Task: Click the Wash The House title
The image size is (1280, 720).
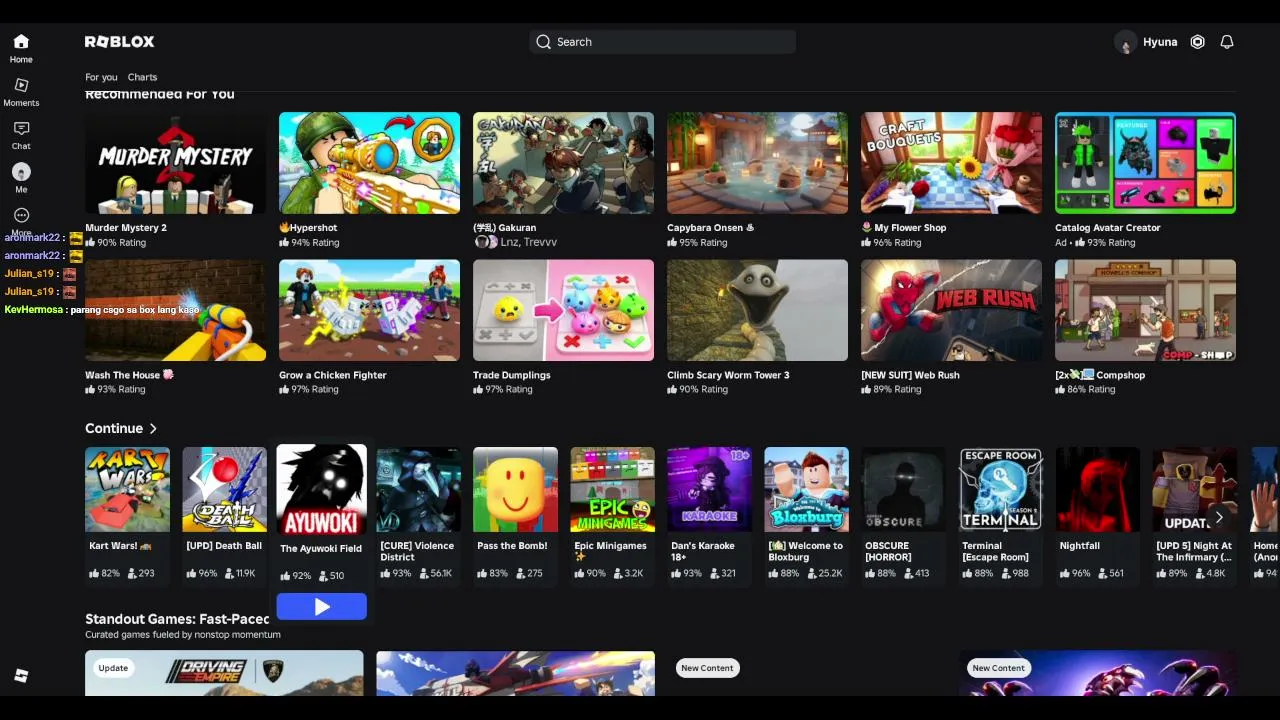Action: [129, 375]
